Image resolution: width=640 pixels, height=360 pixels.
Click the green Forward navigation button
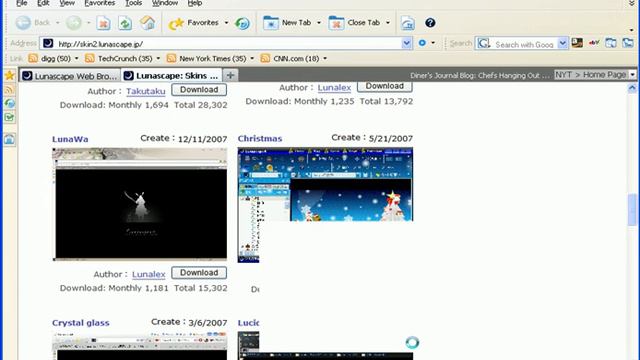coord(74,23)
